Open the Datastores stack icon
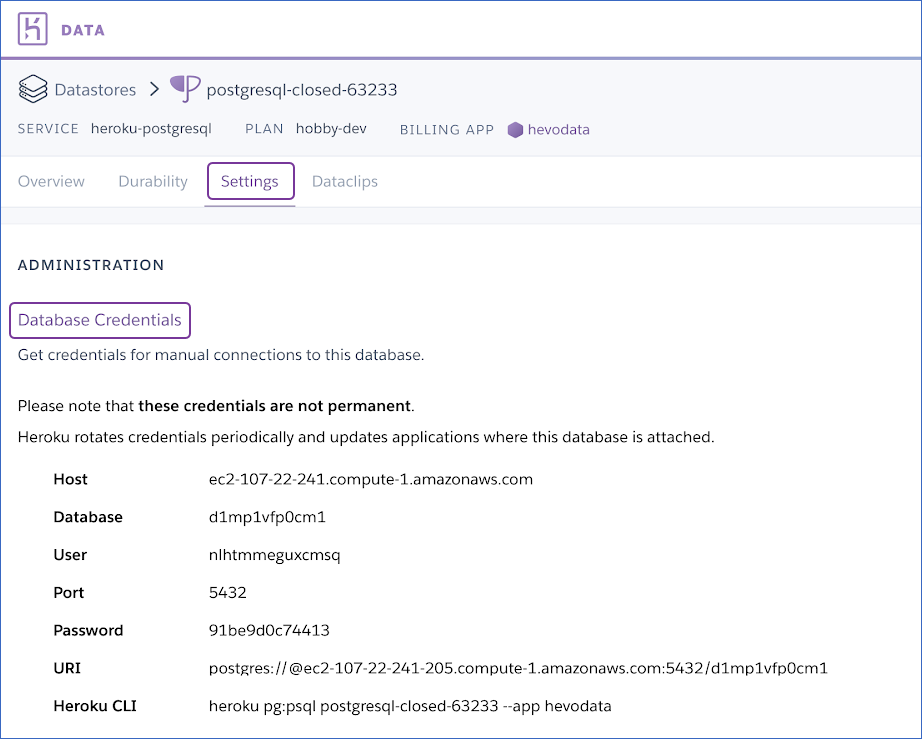 coord(33,89)
